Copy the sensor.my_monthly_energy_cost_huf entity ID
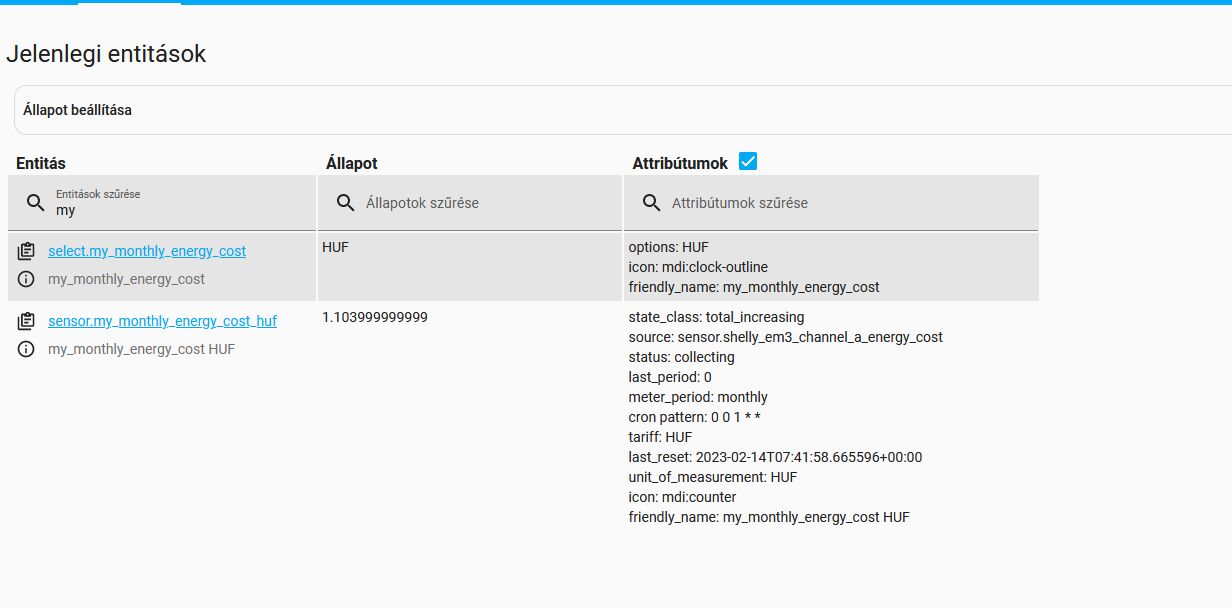This screenshot has width=1232, height=608. pyautogui.click(x=26, y=321)
